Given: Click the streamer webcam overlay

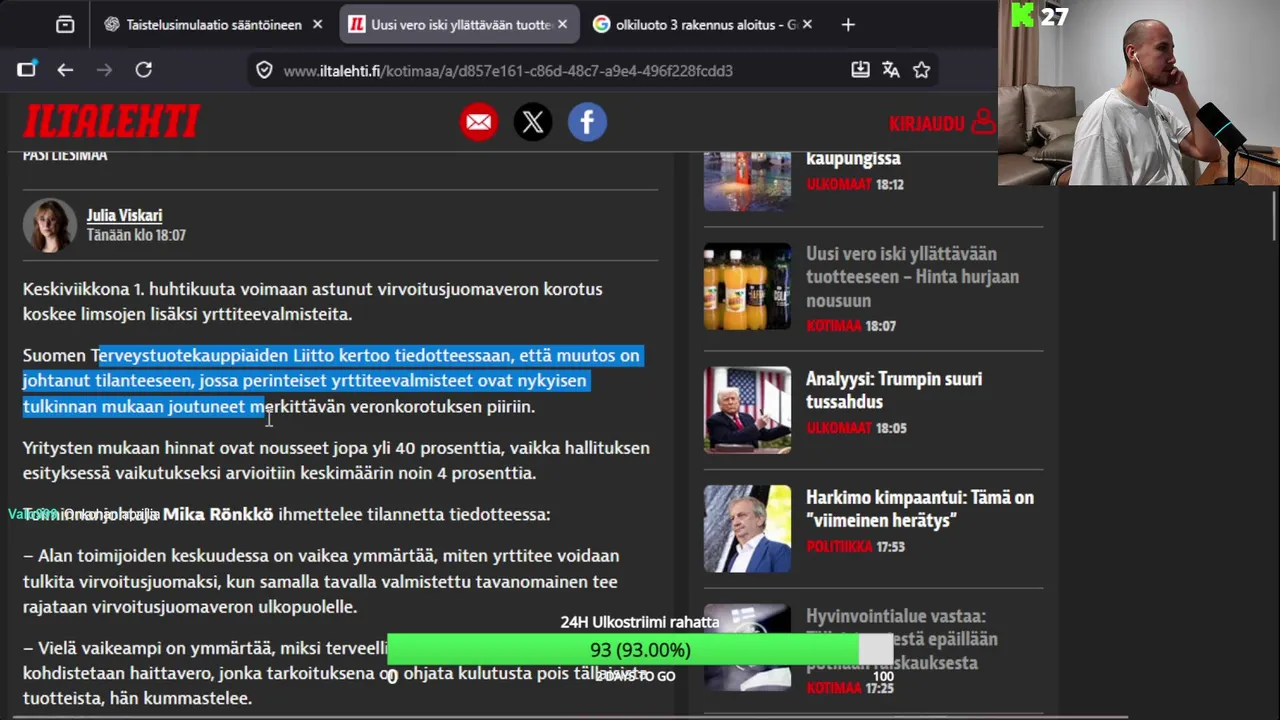Looking at the screenshot, I should (x=1139, y=93).
